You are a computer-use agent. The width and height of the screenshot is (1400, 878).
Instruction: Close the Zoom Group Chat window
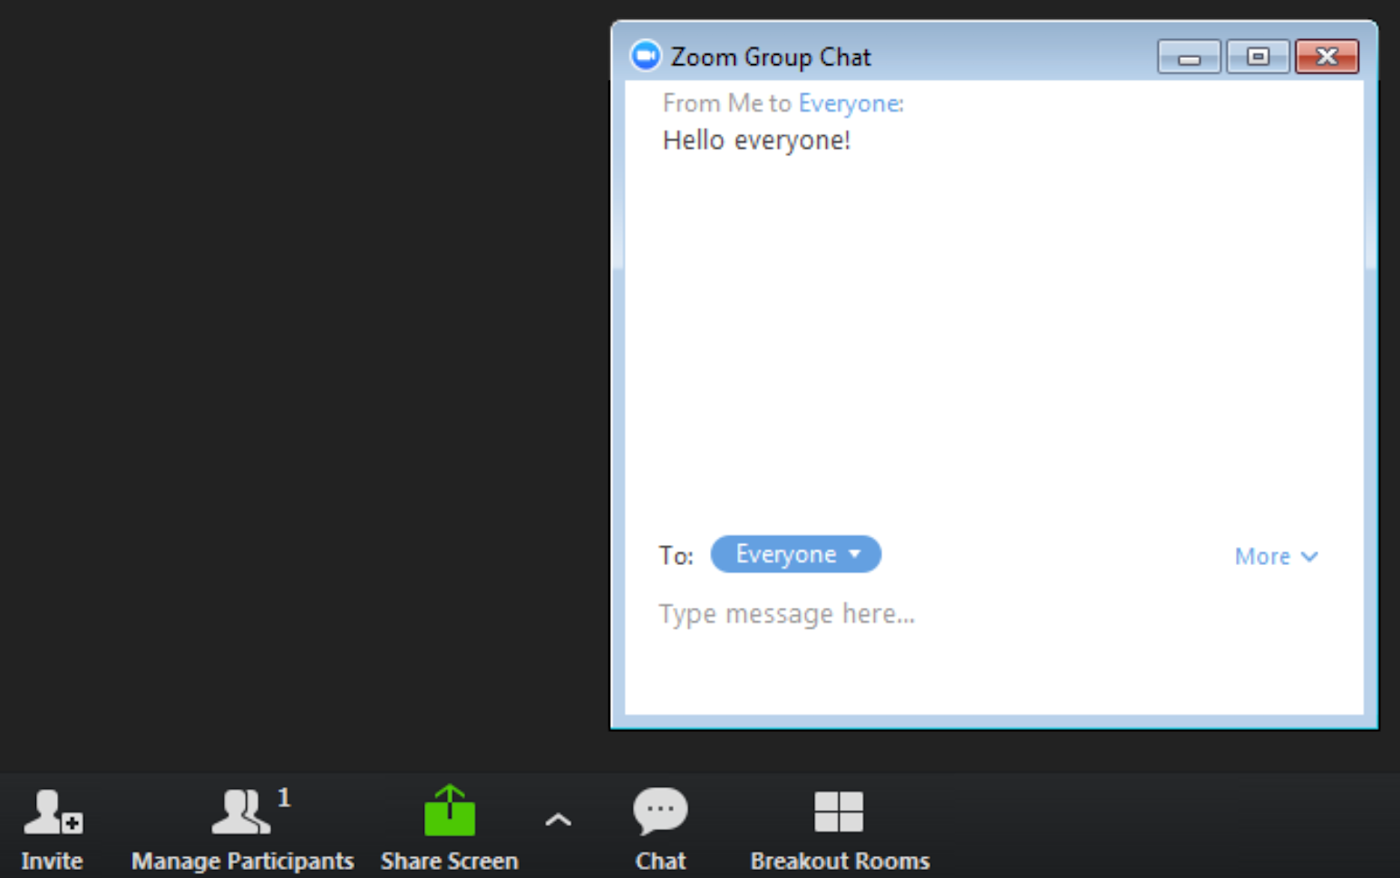click(1327, 57)
